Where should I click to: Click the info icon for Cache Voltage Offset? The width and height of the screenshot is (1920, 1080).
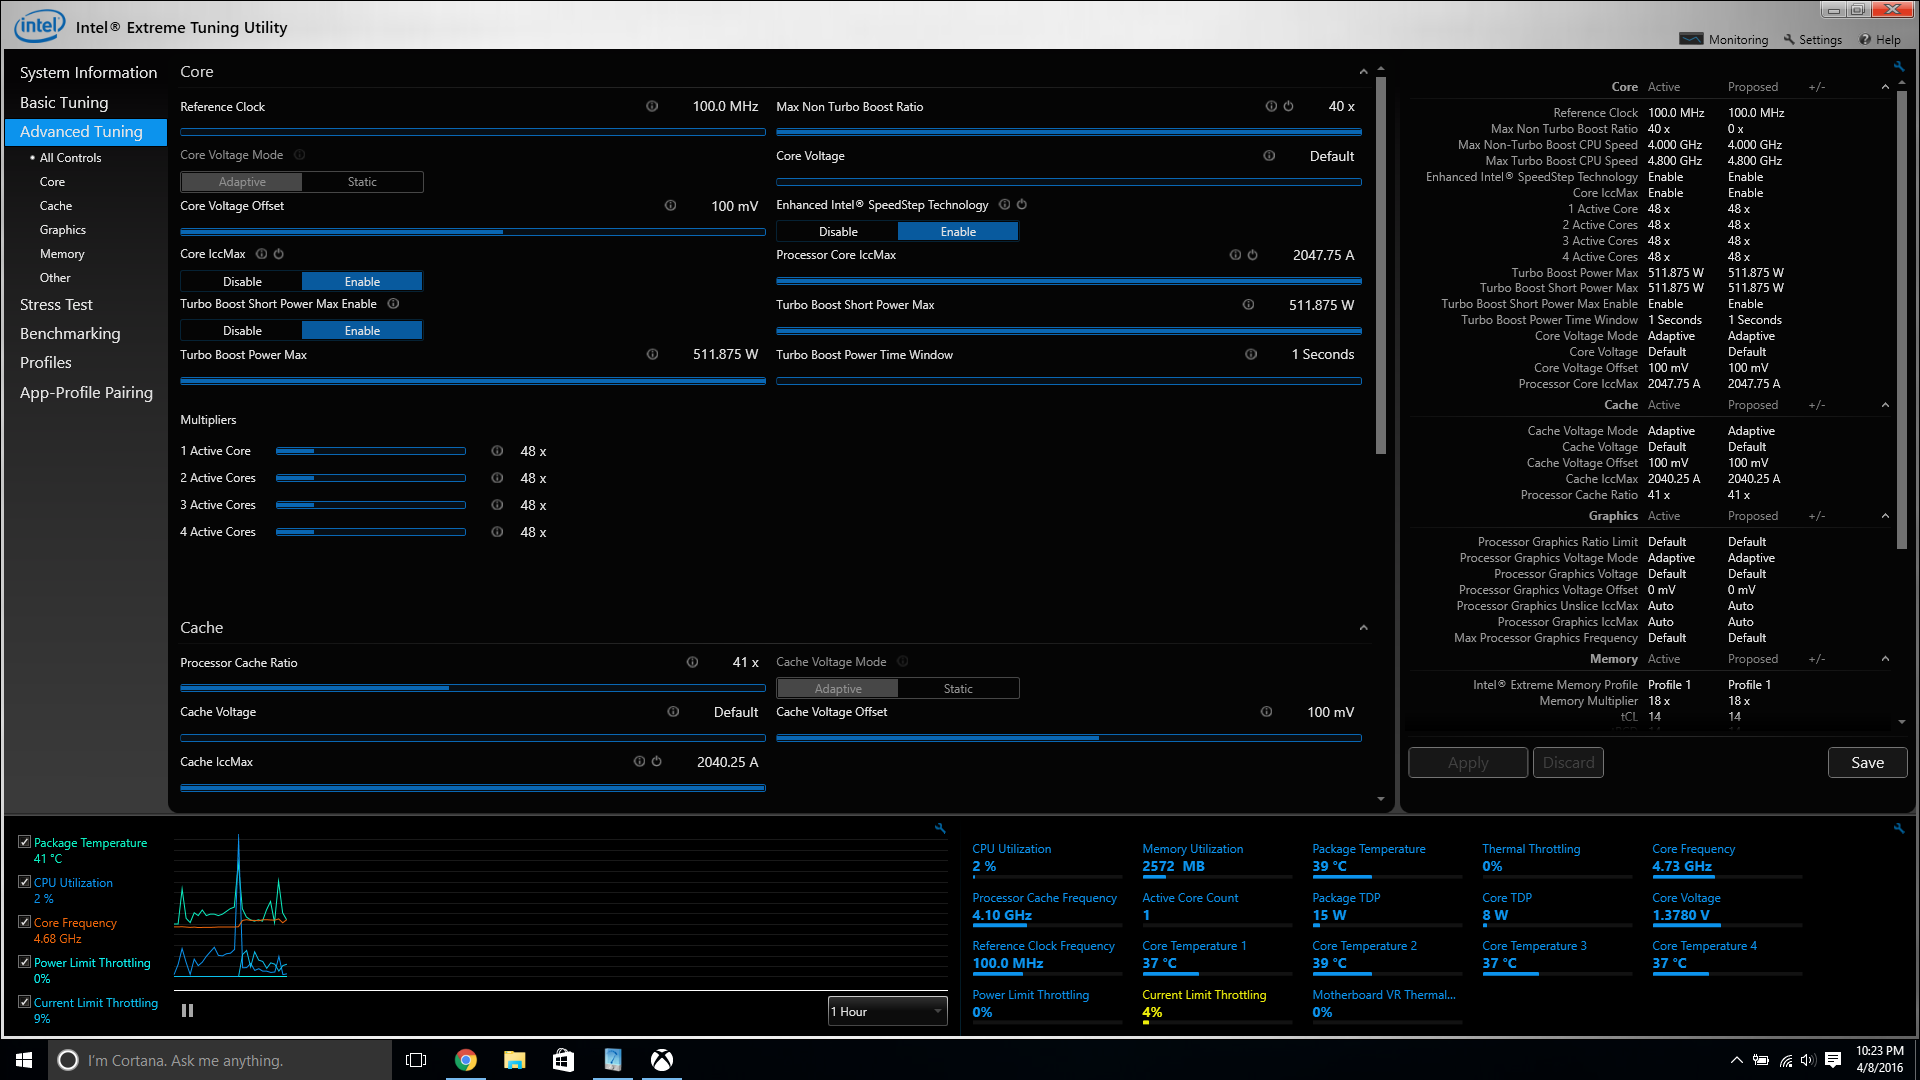click(x=1266, y=712)
